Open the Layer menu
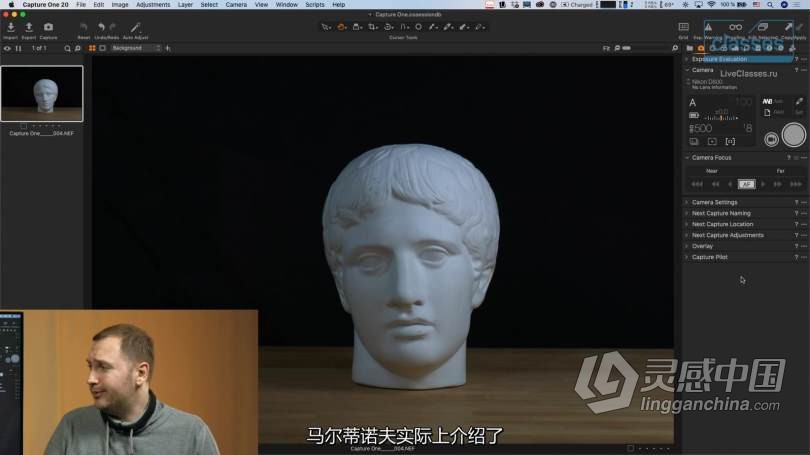This screenshot has height=455, width=810. pos(185,5)
